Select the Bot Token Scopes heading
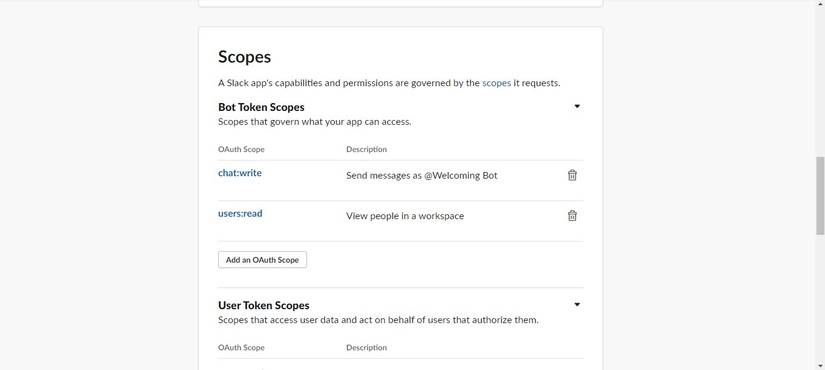 [261, 107]
